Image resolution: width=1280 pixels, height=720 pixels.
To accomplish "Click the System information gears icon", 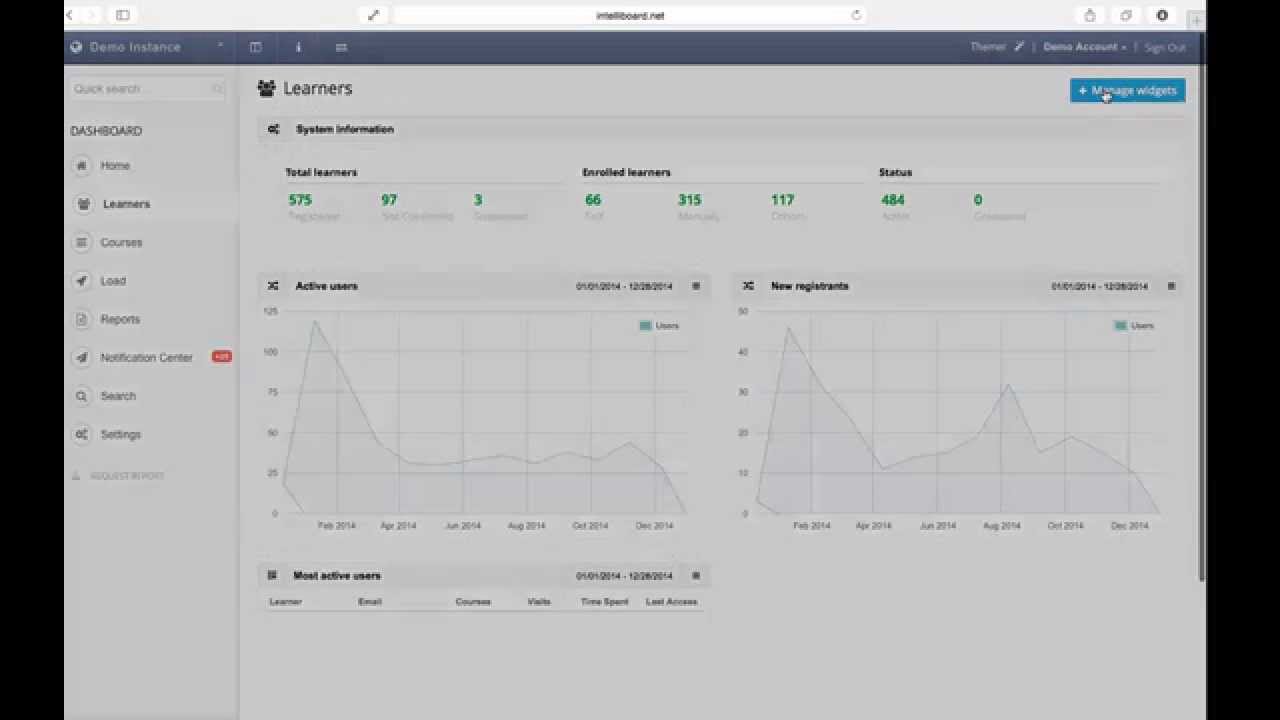I will [273, 129].
